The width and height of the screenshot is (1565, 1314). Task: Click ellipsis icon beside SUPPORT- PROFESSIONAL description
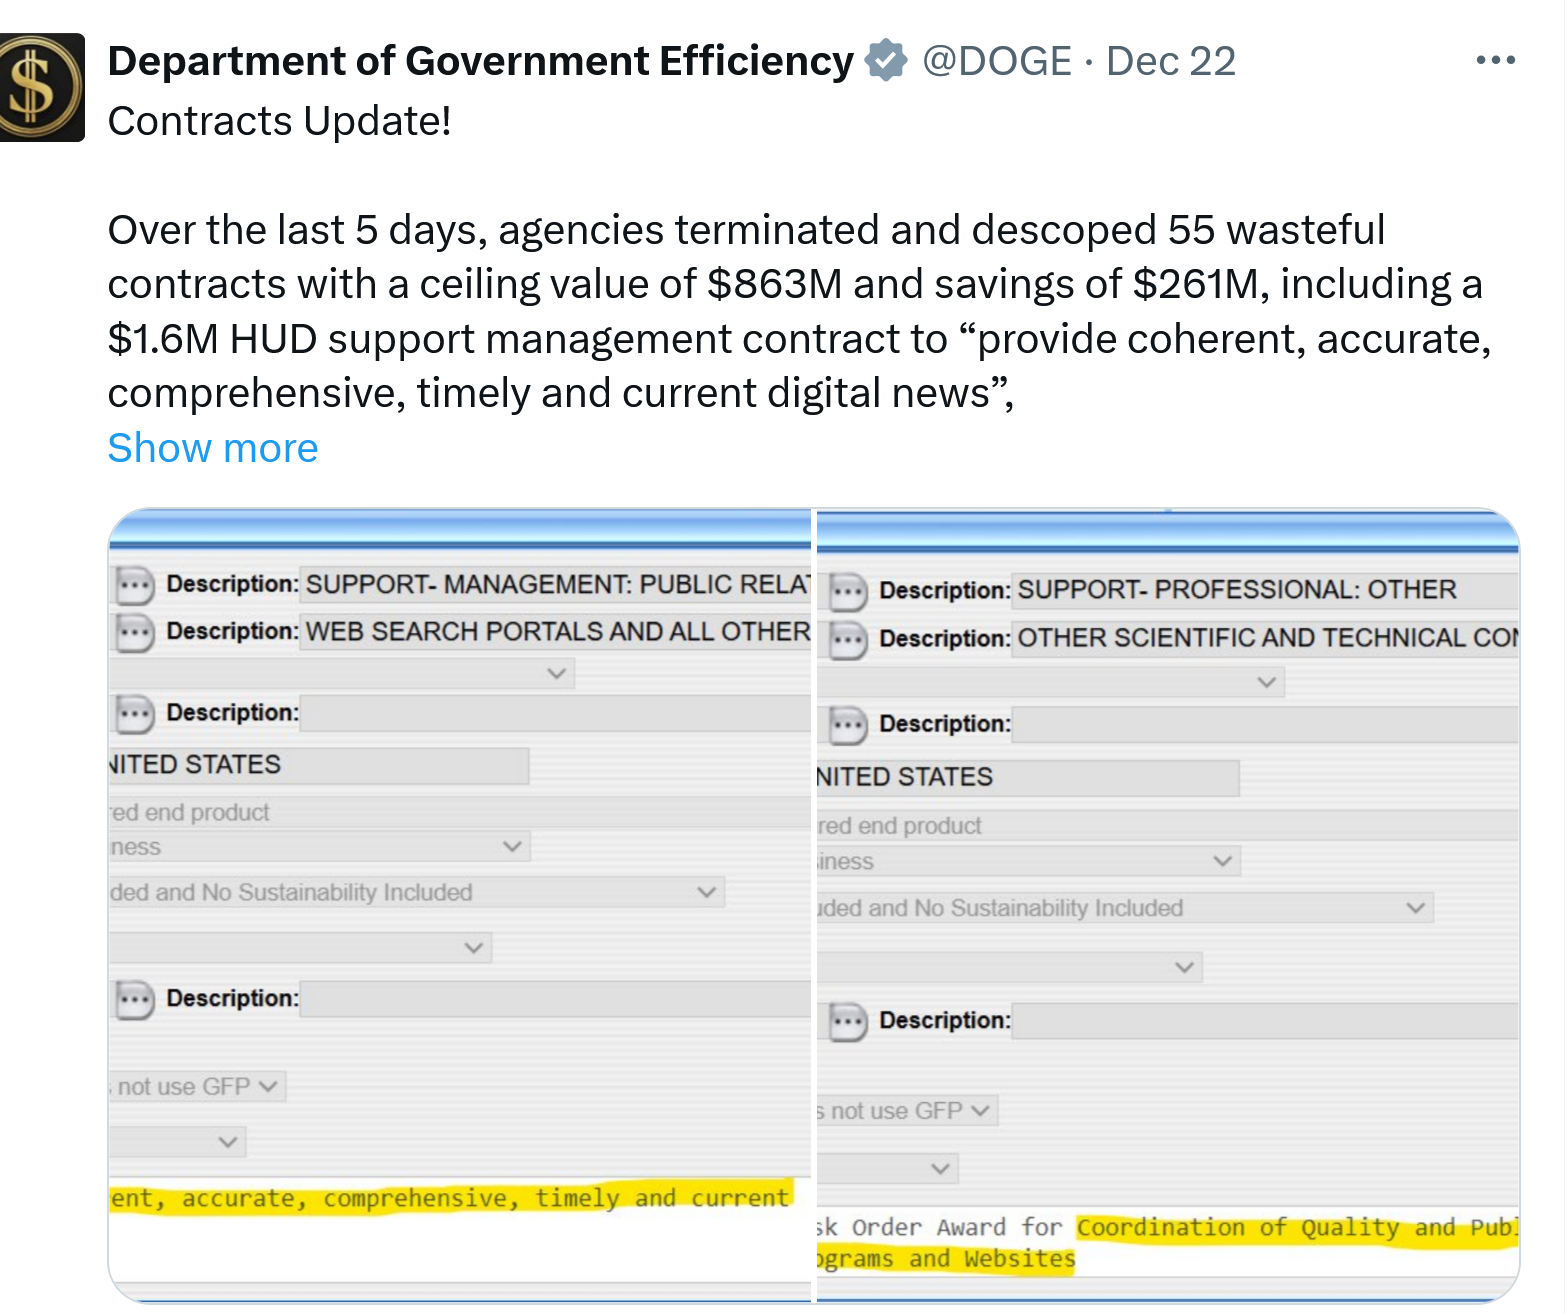click(x=847, y=591)
